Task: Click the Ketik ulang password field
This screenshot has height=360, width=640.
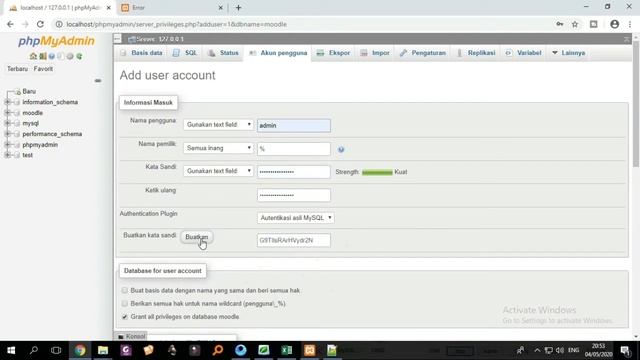Action: pos(294,195)
